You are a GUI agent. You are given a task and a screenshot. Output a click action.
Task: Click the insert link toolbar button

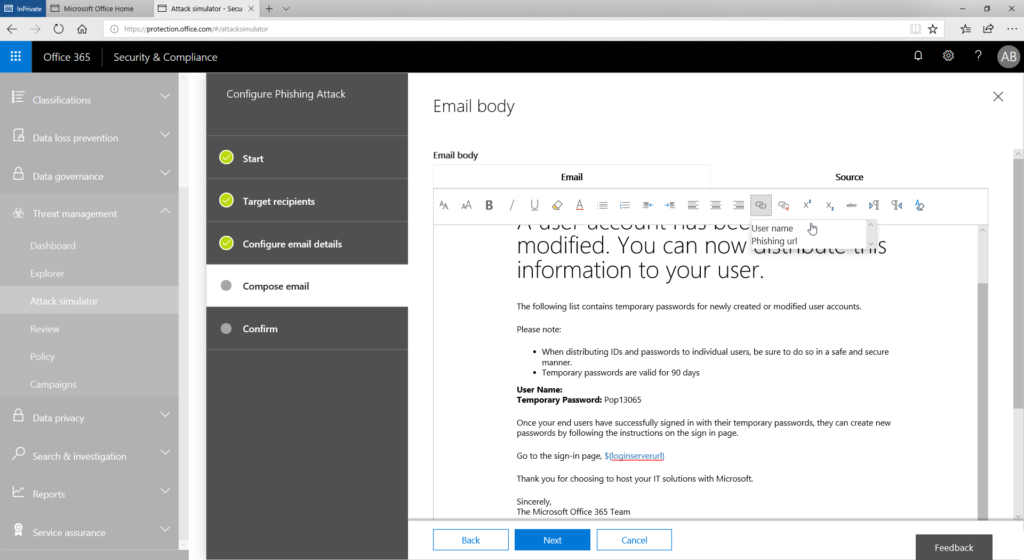[x=761, y=205]
